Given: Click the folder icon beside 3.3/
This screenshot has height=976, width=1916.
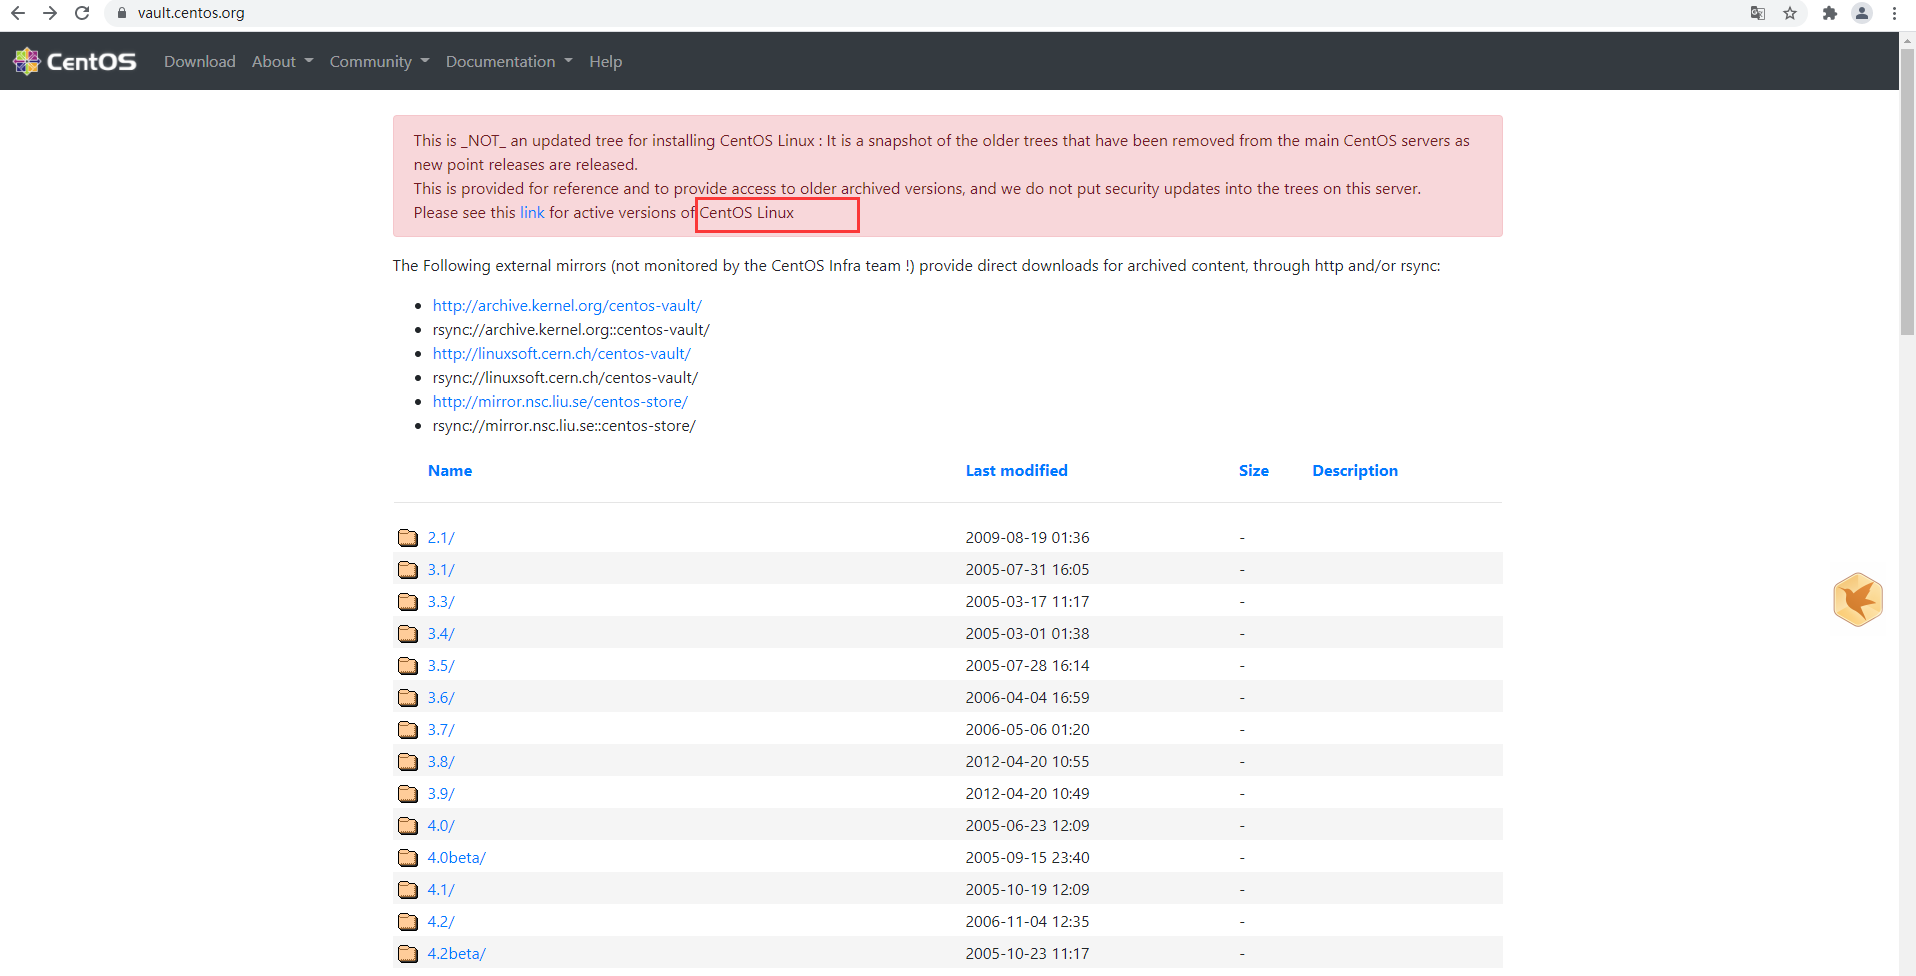Looking at the screenshot, I should pos(408,602).
